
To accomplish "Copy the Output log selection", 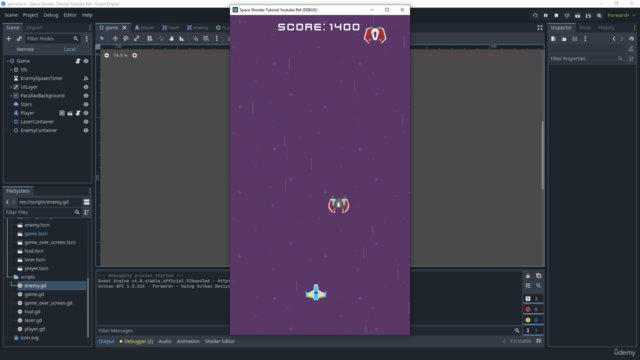I will click(x=538, y=276).
